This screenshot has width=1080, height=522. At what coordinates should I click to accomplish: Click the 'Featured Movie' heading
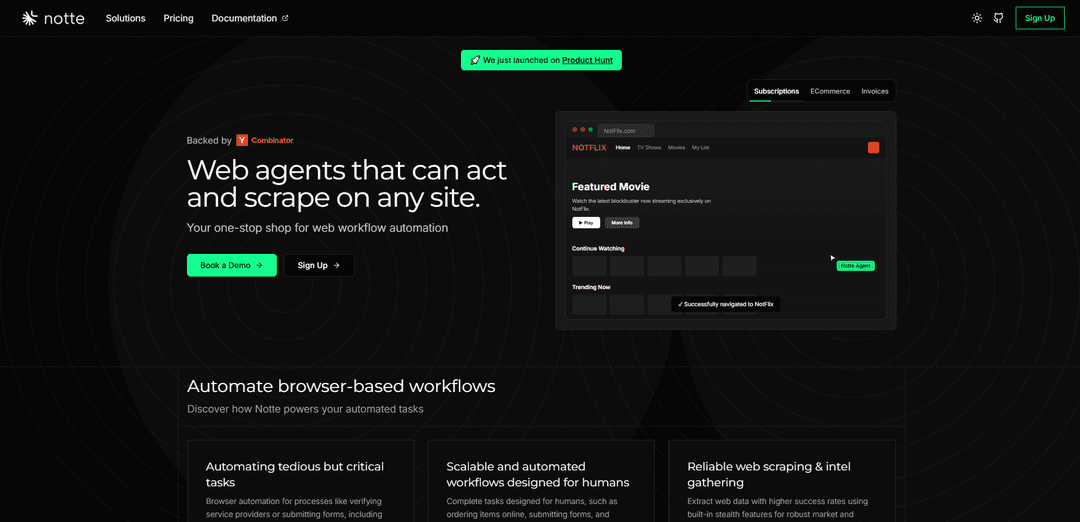click(x=610, y=187)
